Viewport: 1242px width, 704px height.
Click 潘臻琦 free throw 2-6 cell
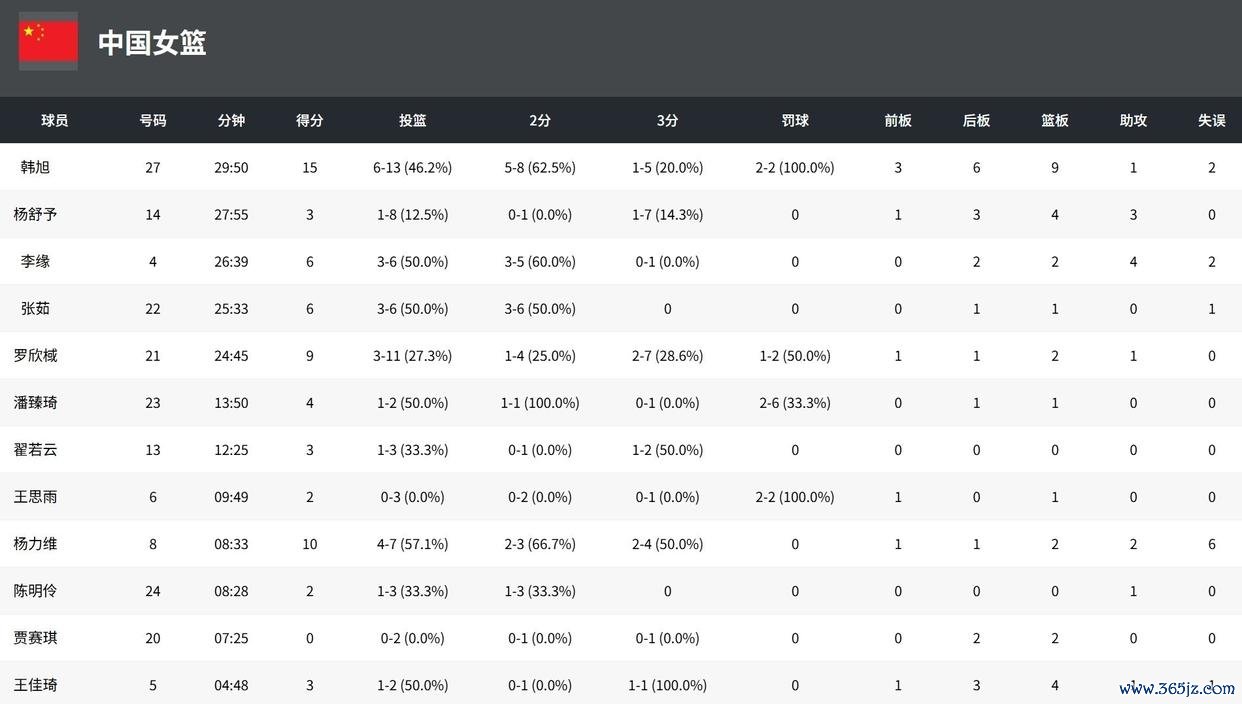coord(795,403)
